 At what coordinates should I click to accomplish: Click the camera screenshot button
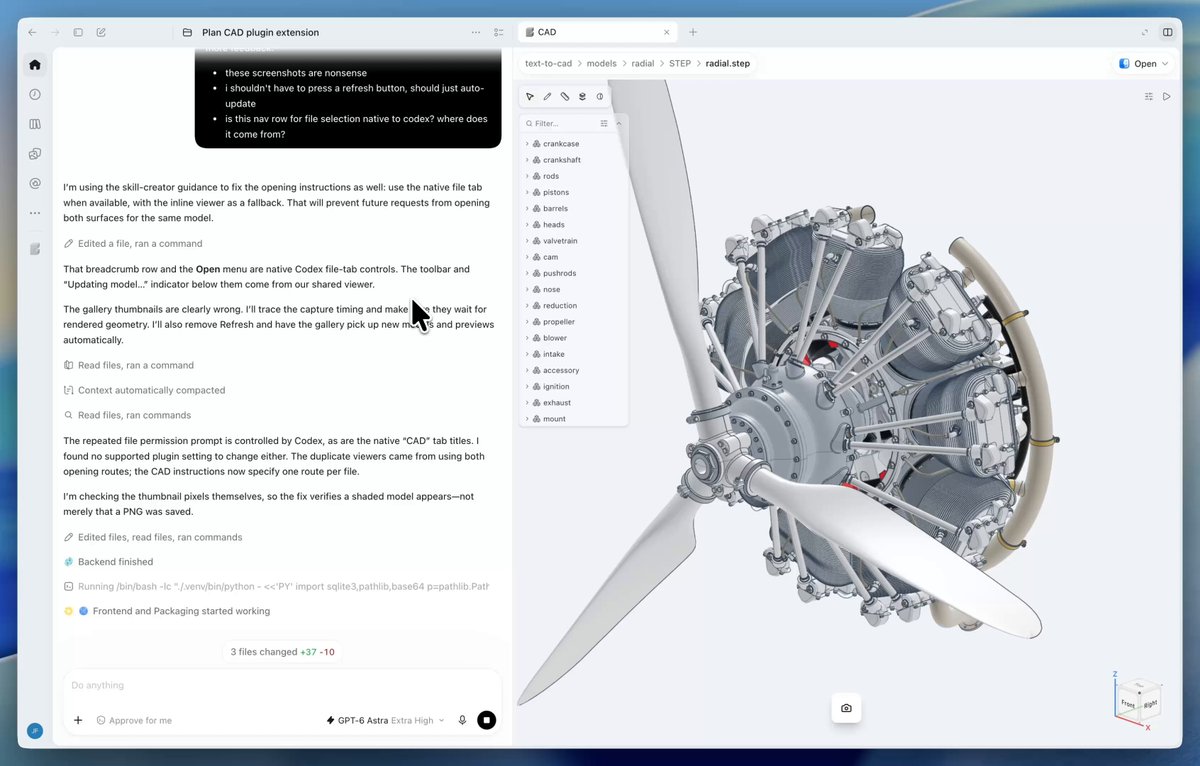(846, 708)
